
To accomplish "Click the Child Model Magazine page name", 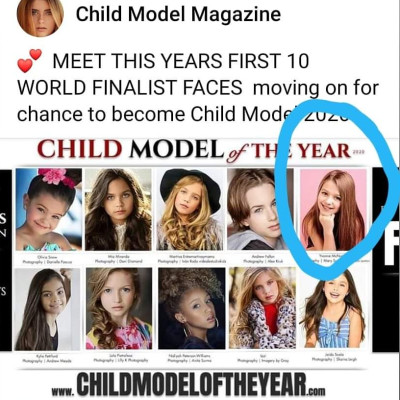I will coord(178,14).
